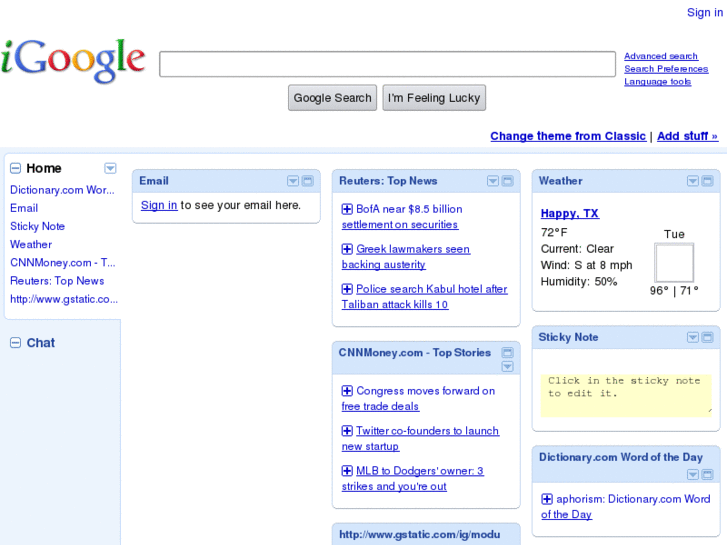Viewport: 727px width, 545px height.
Task: Select CNNMoney.com - T... in sidebar list
Action: 63,263
